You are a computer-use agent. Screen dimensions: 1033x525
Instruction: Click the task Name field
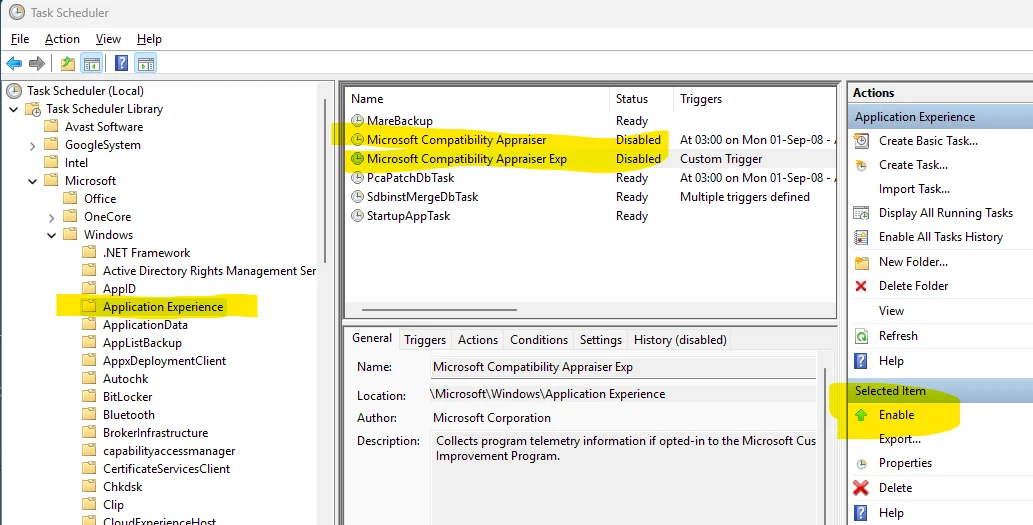click(x=623, y=368)
